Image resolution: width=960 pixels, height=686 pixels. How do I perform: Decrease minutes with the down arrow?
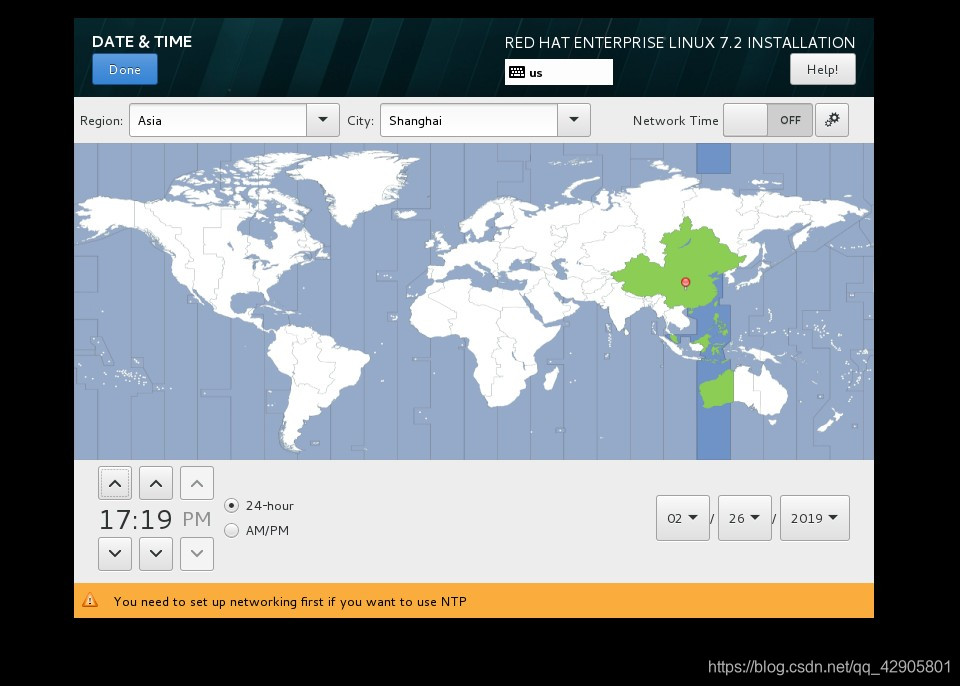pyautogui.click(x=156, y=554)
